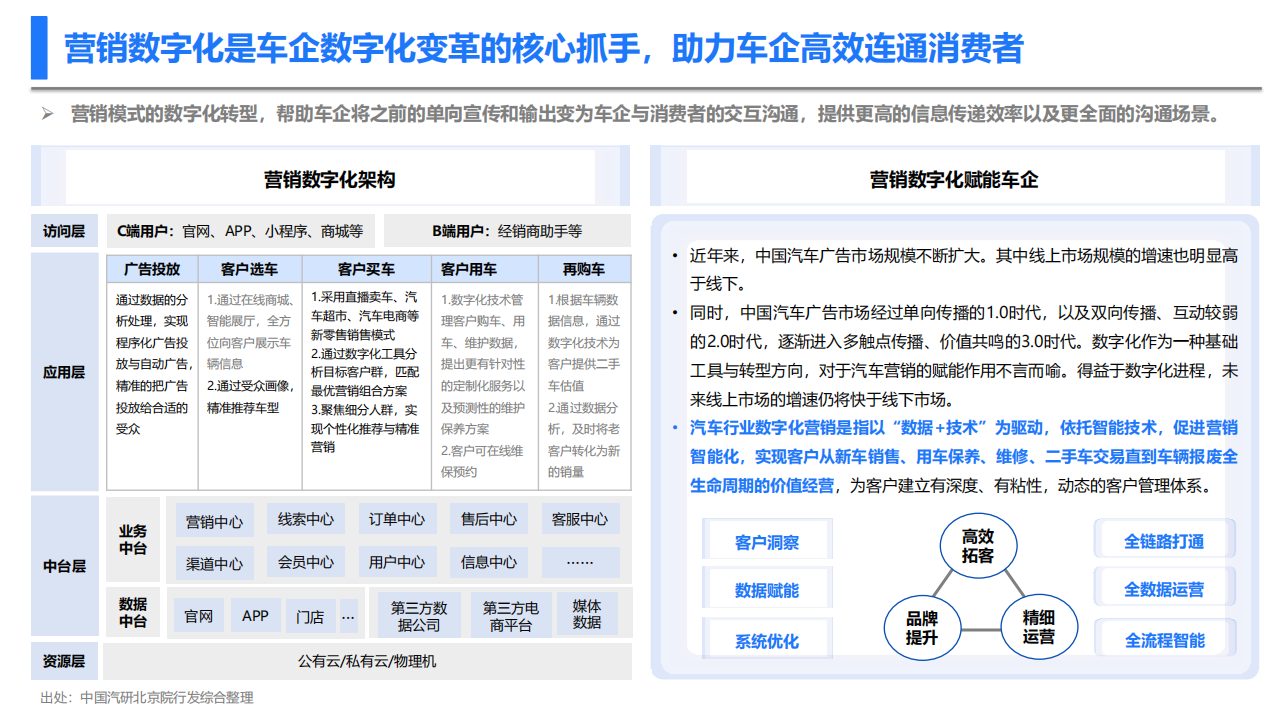Select the 数据赋能 tag
Screen dimensions: 1280x720
(x=767, y=590)
